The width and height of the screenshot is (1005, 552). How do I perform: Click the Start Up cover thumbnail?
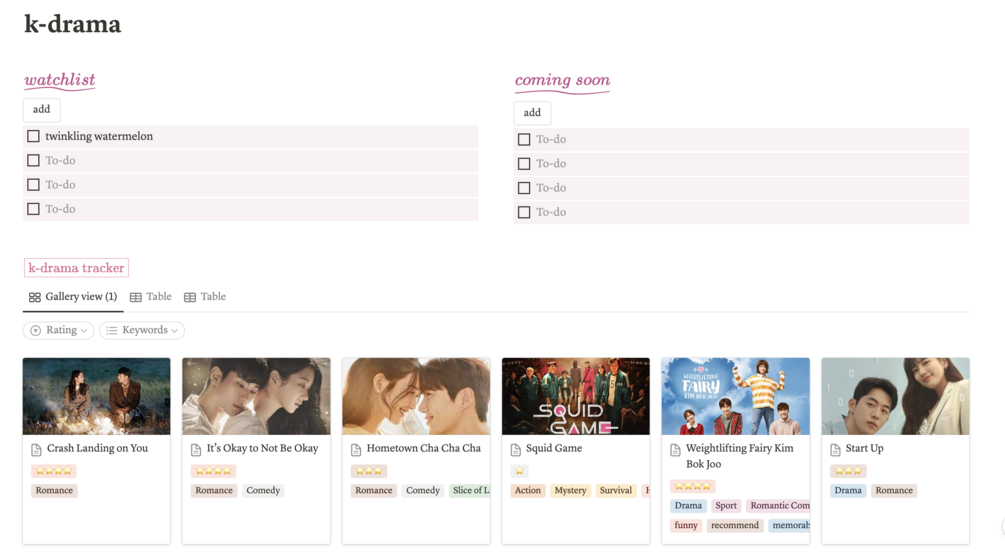[x=895, y=396]
